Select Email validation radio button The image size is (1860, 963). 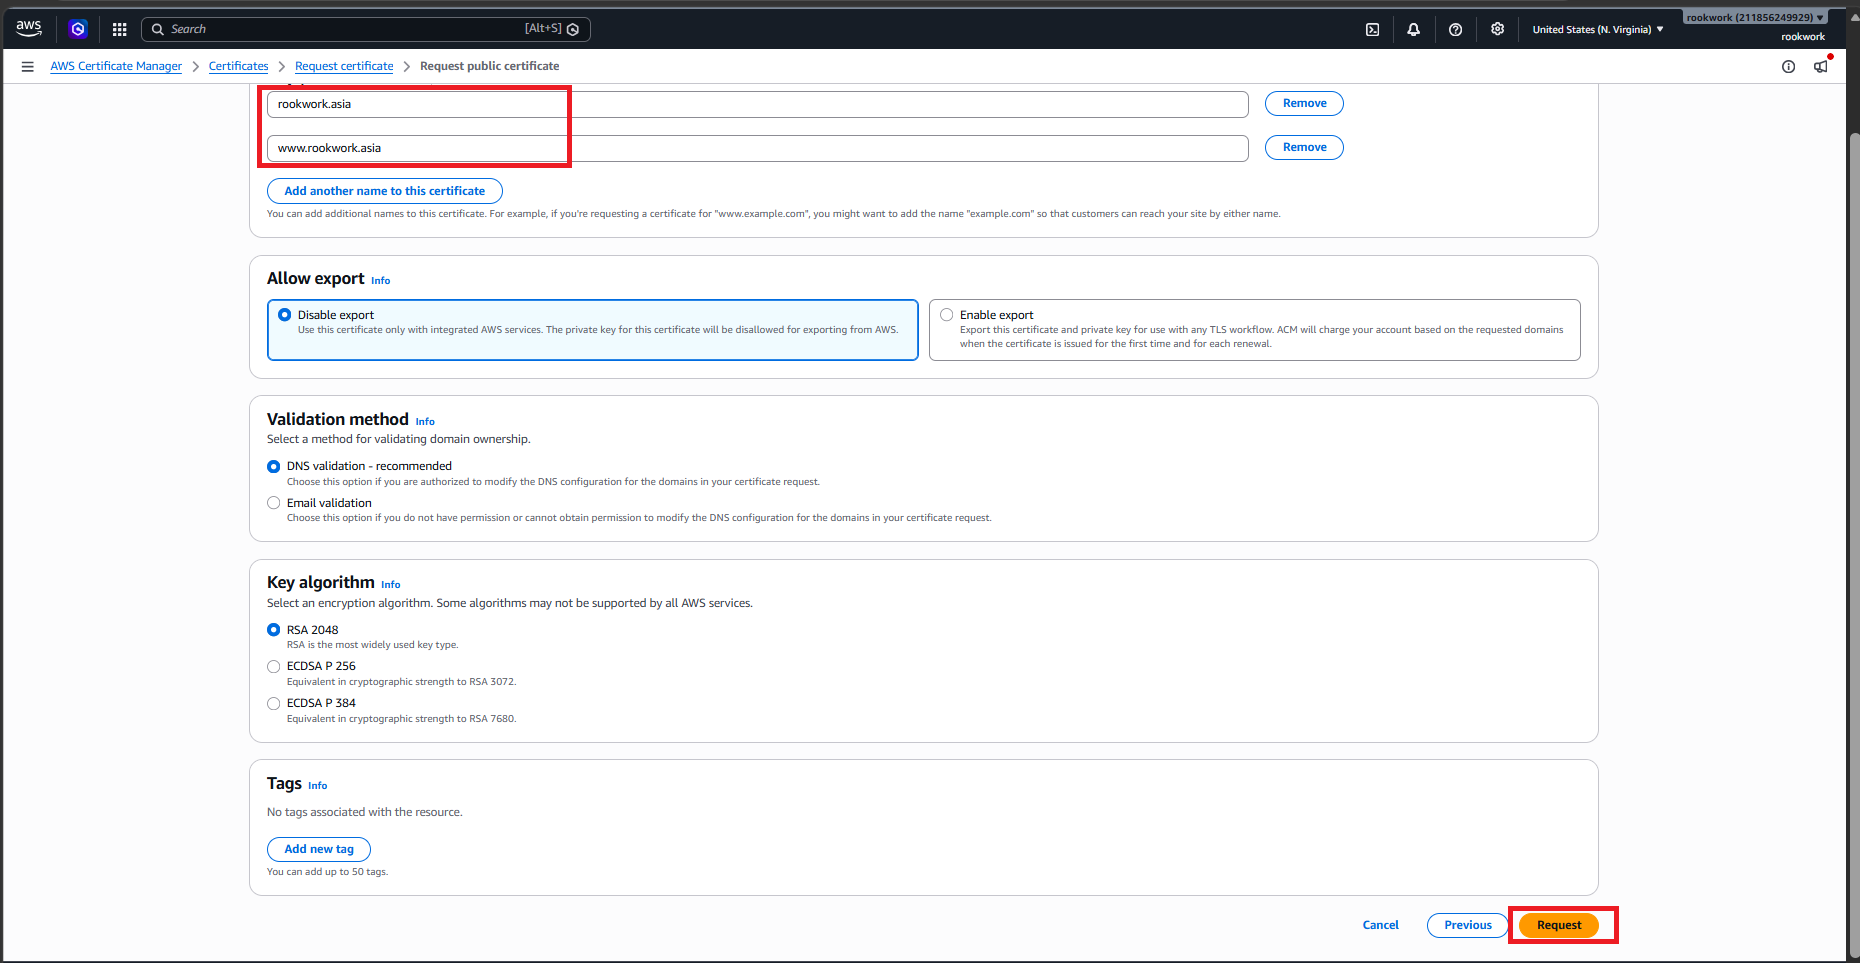[274, 503]
